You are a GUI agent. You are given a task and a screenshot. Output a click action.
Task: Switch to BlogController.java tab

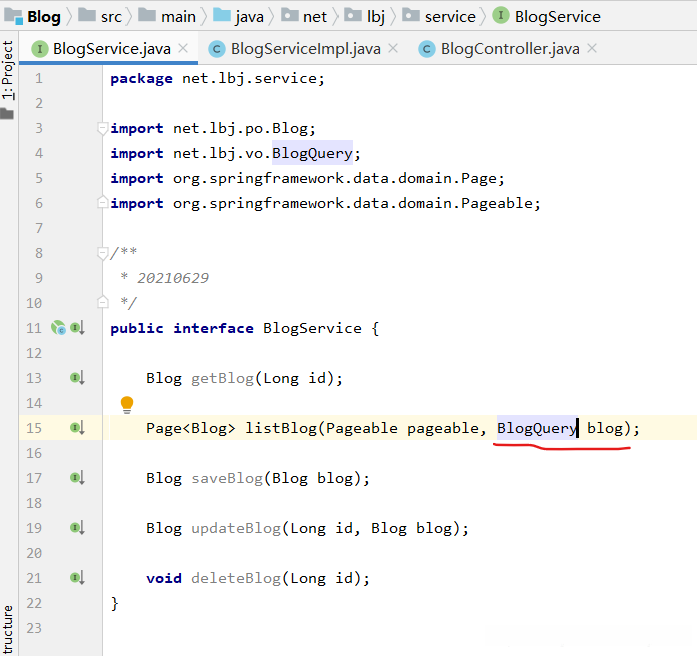[510, 48]
